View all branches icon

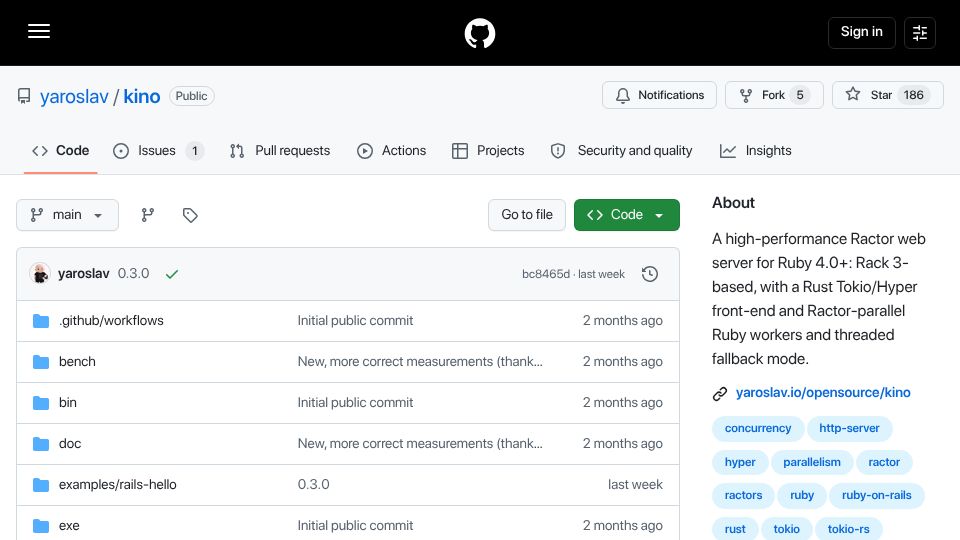pyautogui.click(x=148, y=215)
